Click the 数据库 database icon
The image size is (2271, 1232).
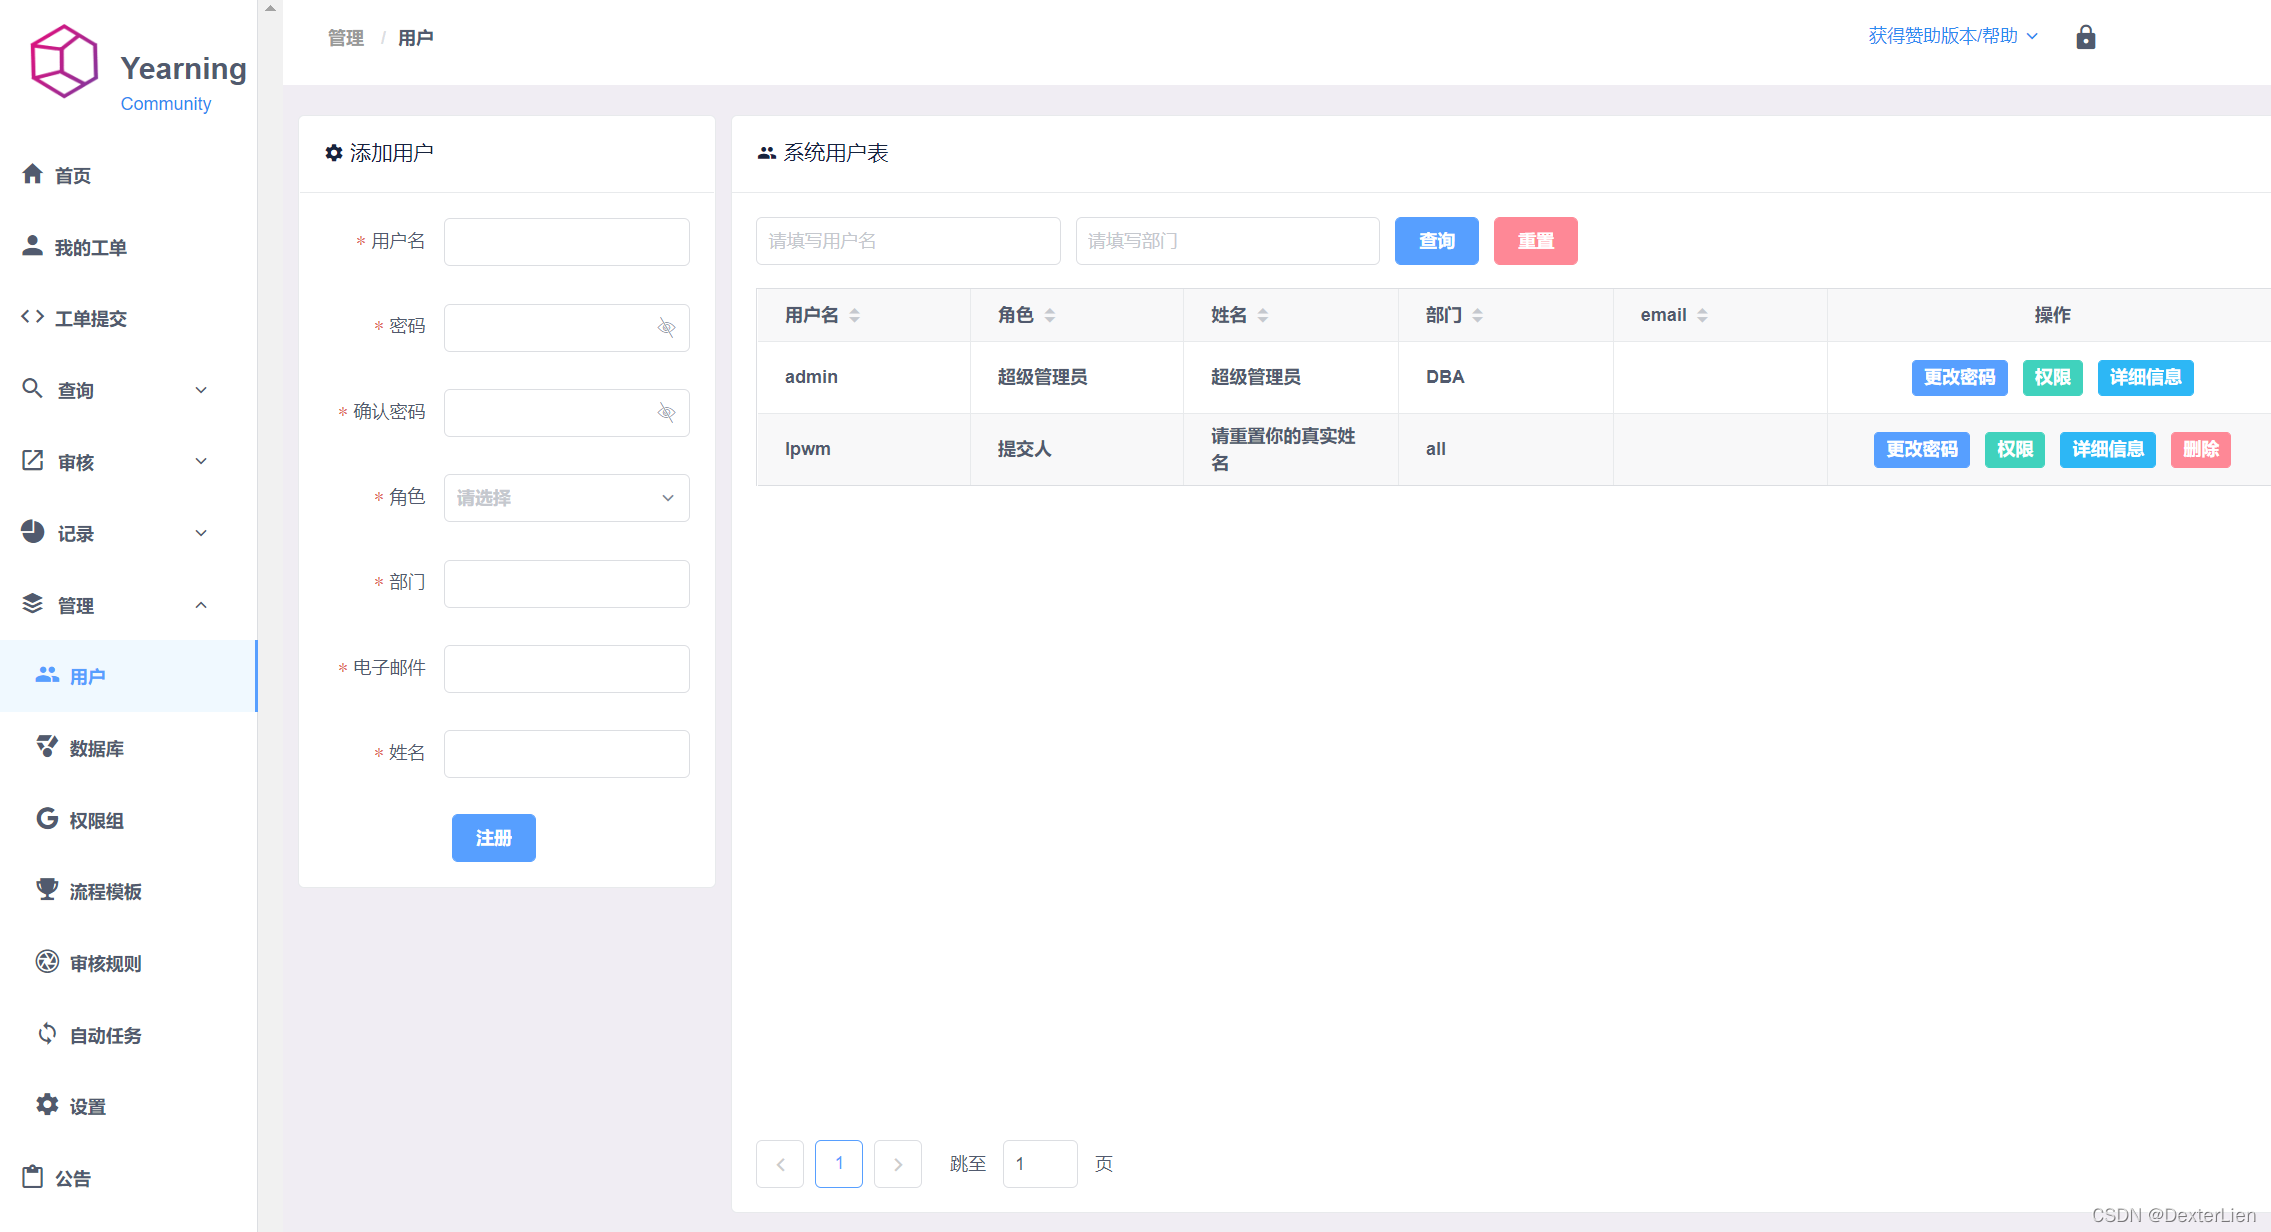tap(47, 746)
